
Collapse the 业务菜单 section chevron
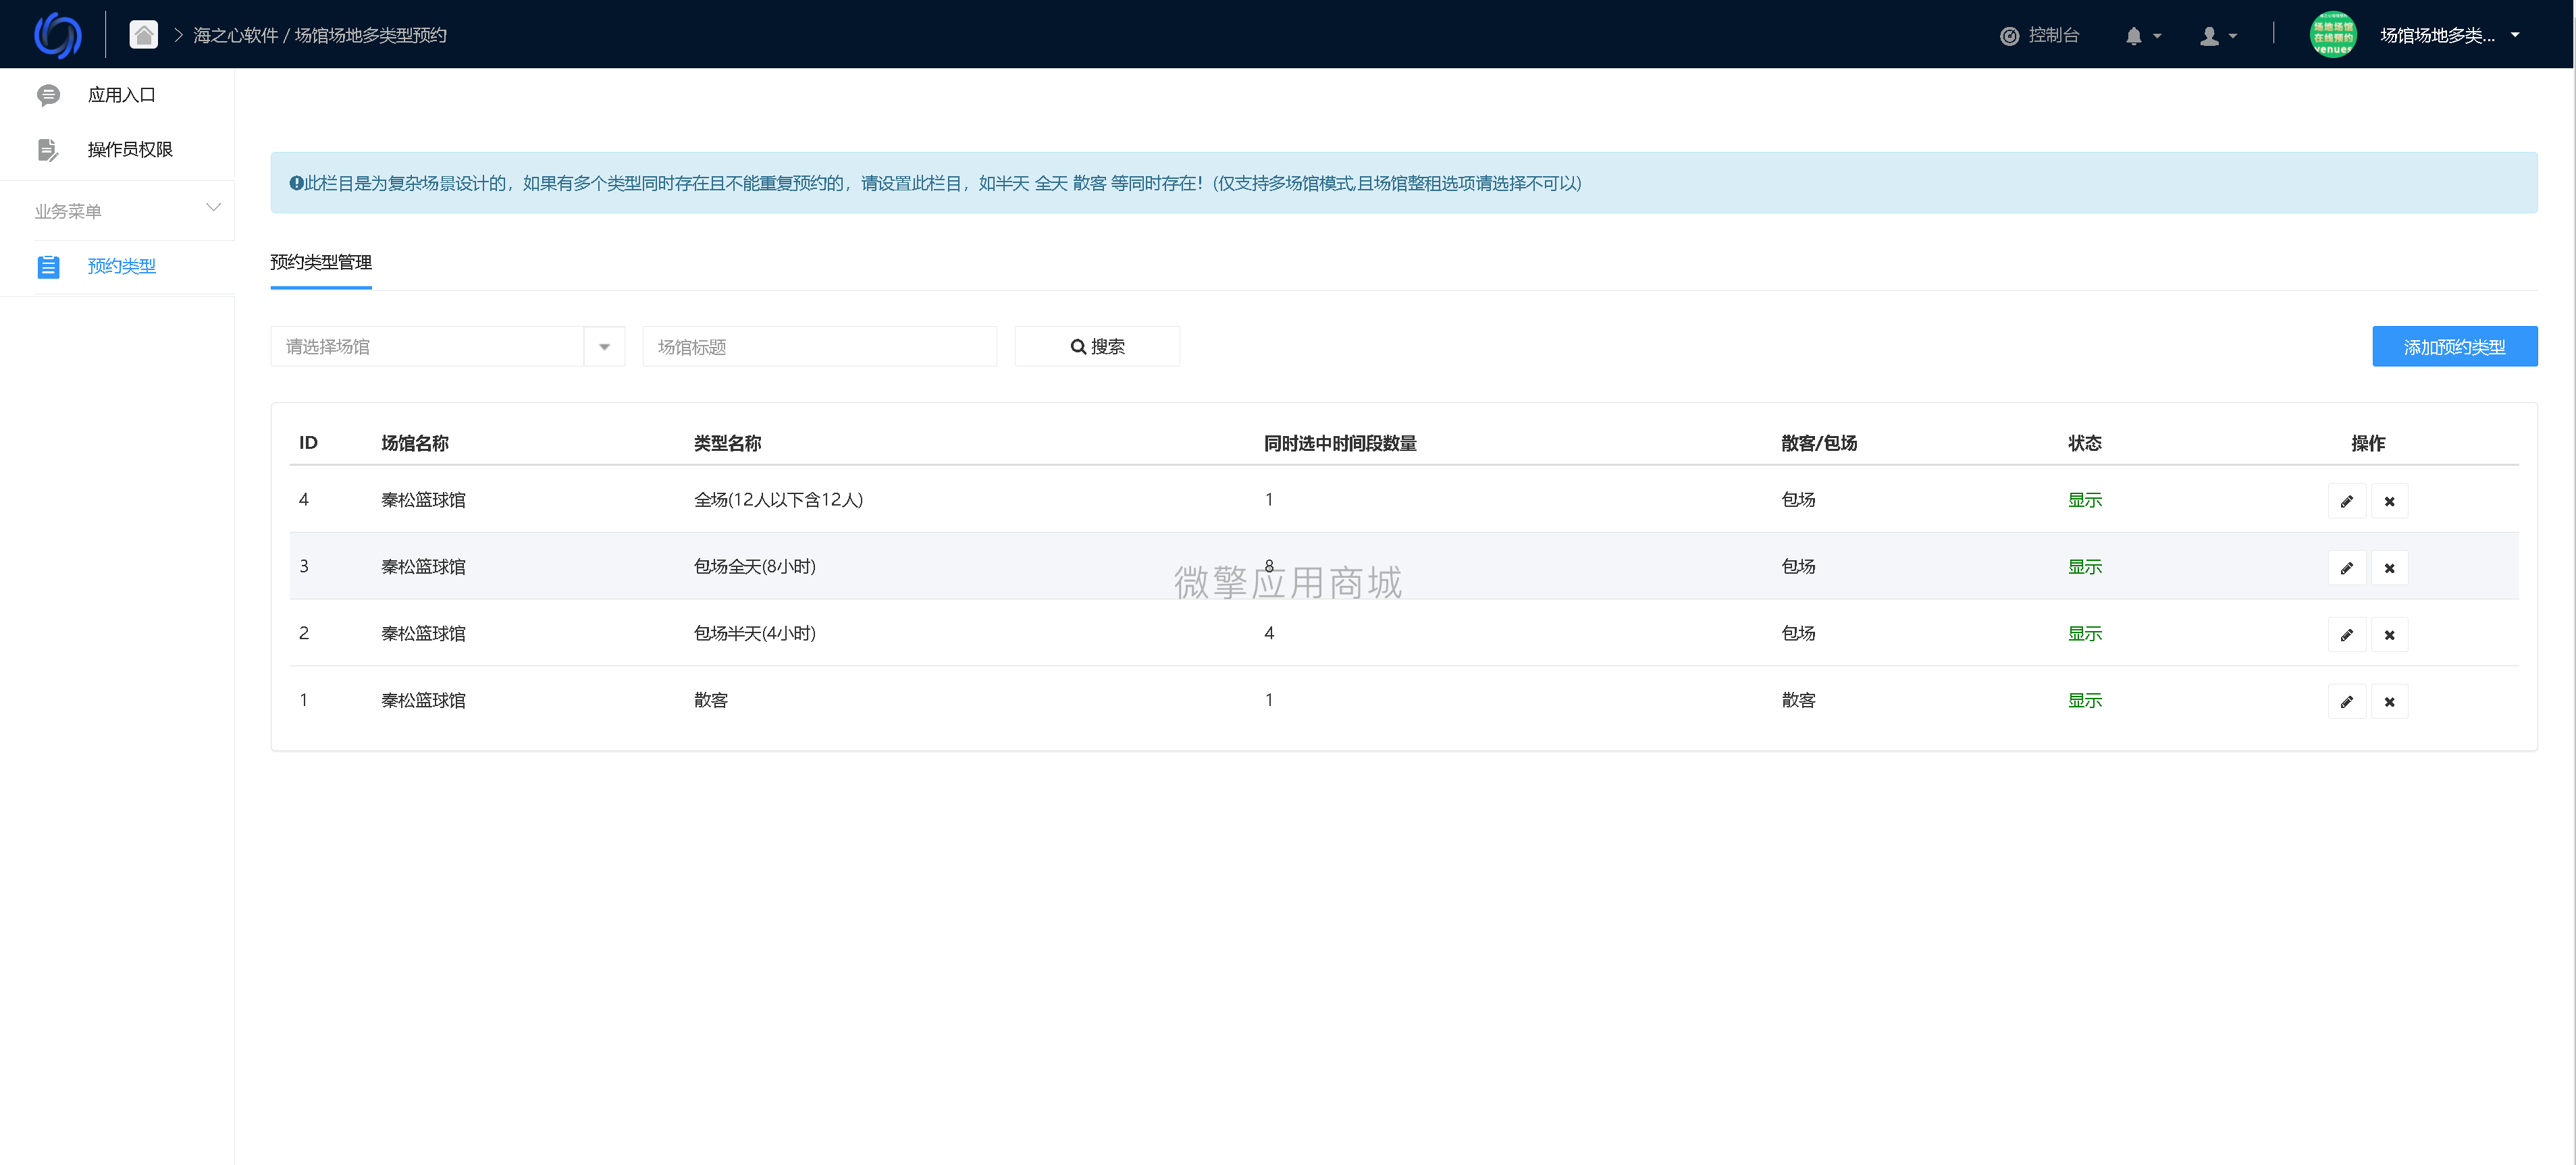click(x=213, y=208)
